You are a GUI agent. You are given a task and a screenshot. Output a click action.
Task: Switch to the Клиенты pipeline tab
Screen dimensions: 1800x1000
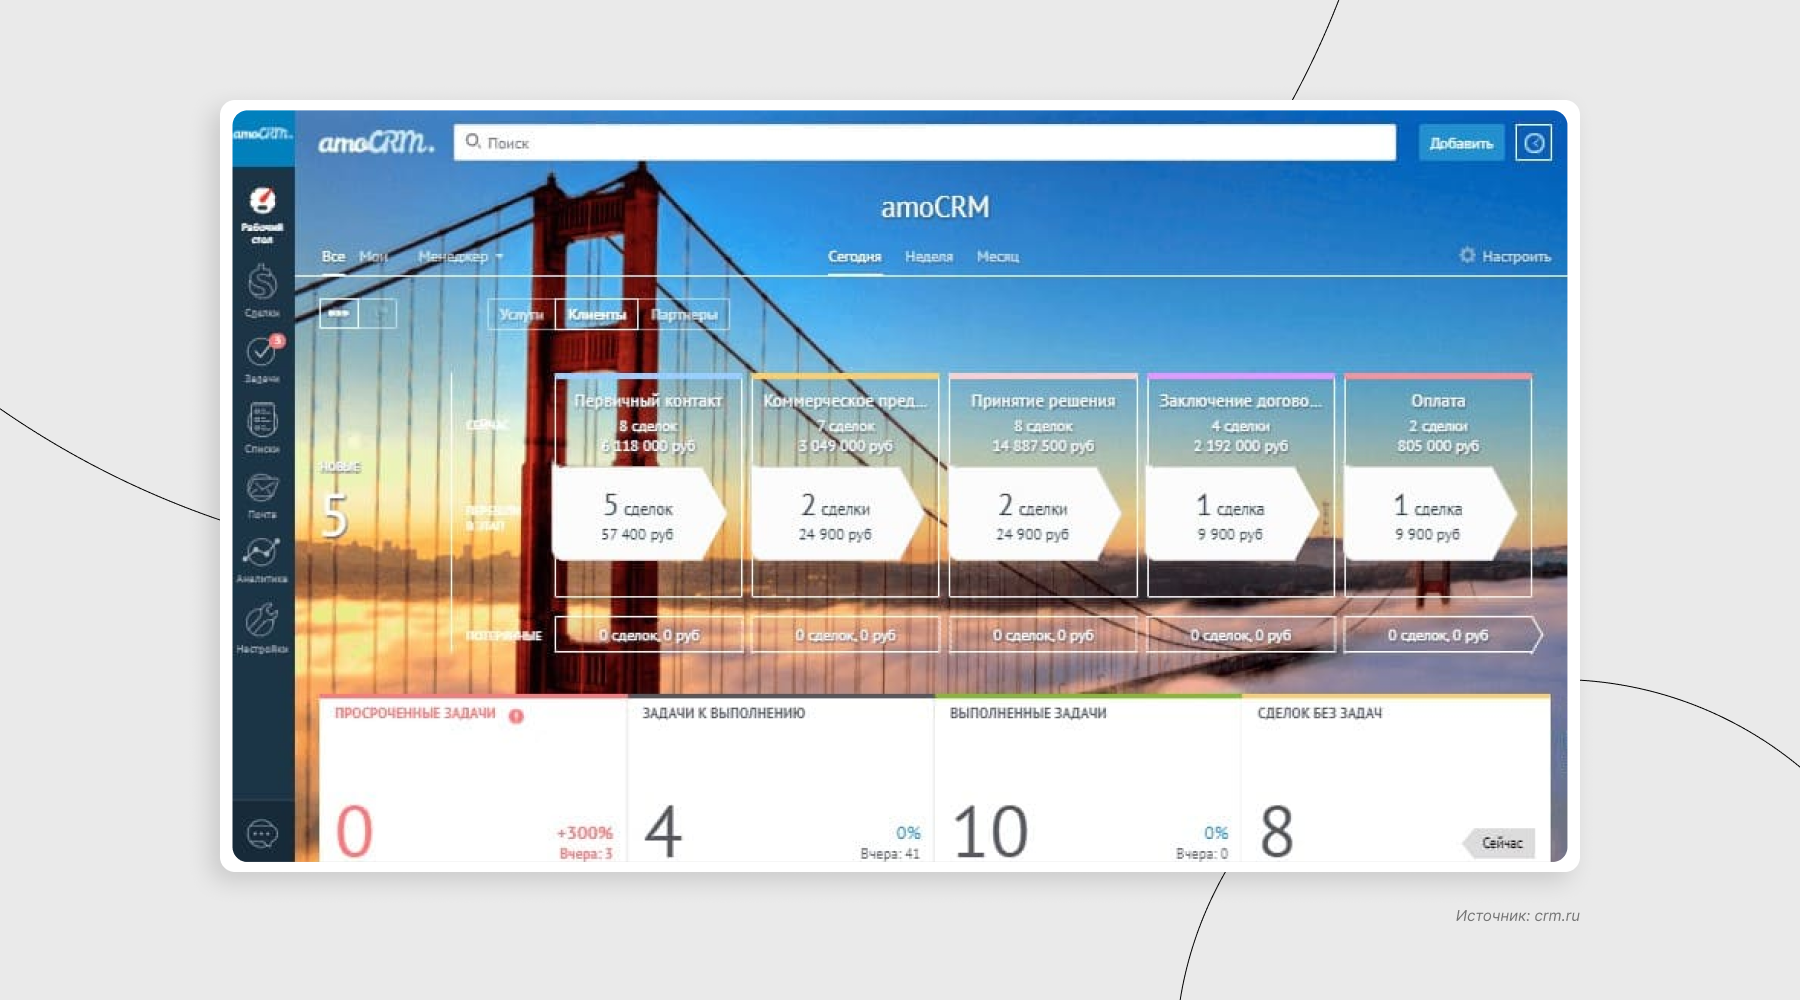596,314
